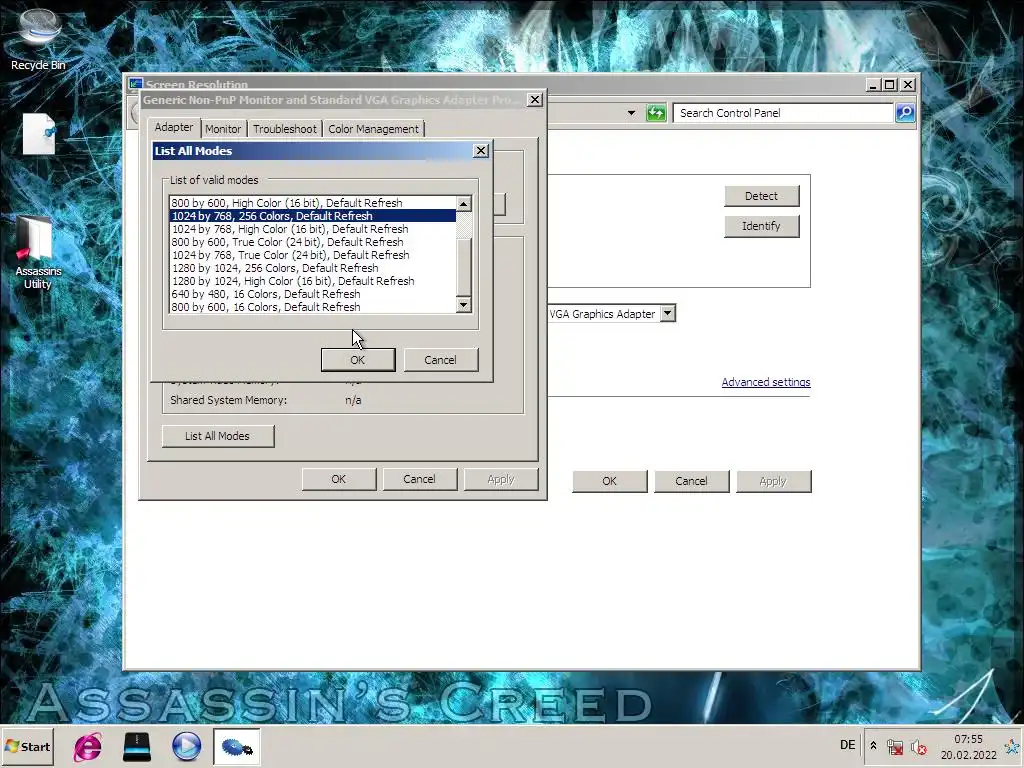The image size is (1024, 768).
Task: Click the Control Panel search magnifier icon
Action: click(905, 113)
